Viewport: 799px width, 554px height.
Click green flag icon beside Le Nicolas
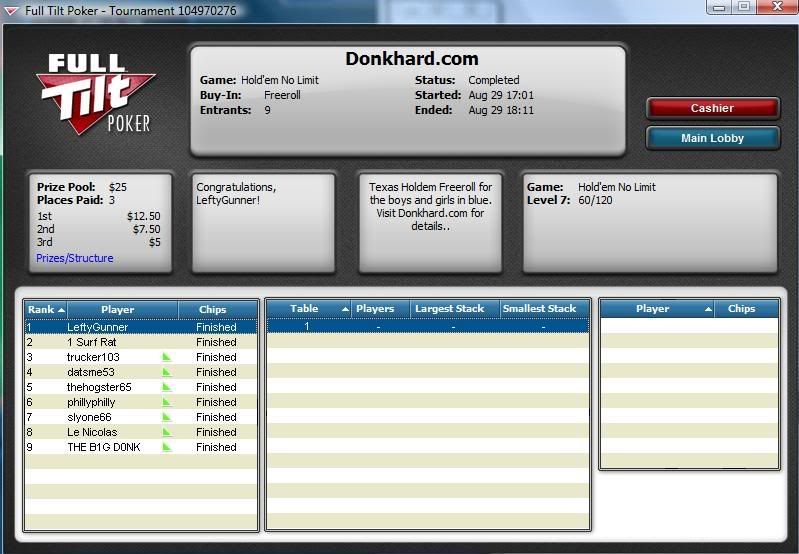click(167, 432)
